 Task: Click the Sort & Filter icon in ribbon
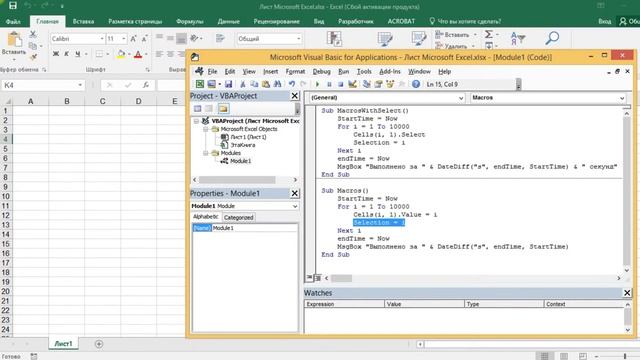tap(518, 38)
